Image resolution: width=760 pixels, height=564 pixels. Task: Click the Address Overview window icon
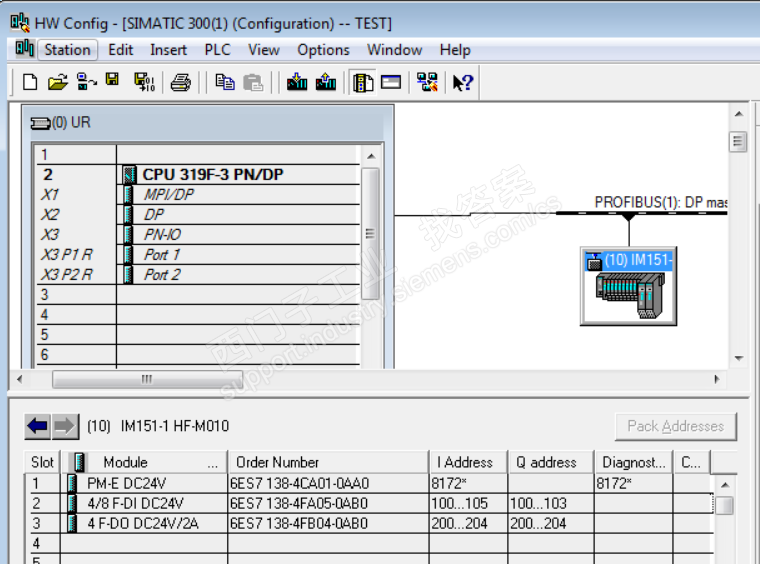pos(391,82)
